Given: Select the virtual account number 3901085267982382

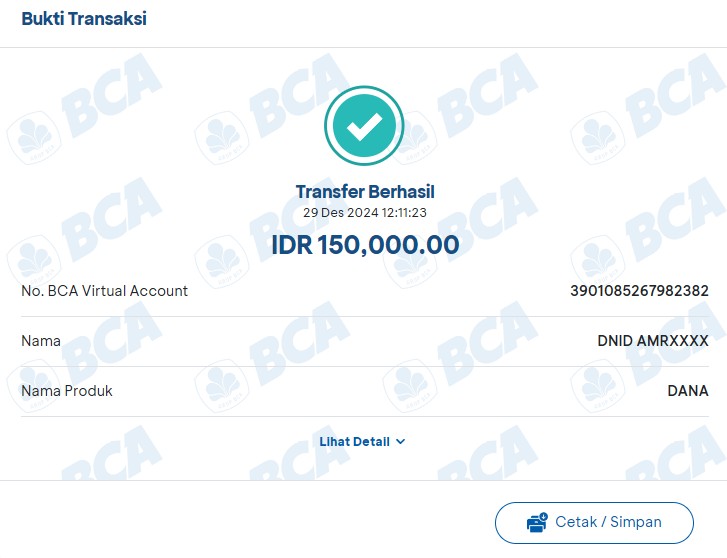Looking at the screenshot, I should point(639,291).
